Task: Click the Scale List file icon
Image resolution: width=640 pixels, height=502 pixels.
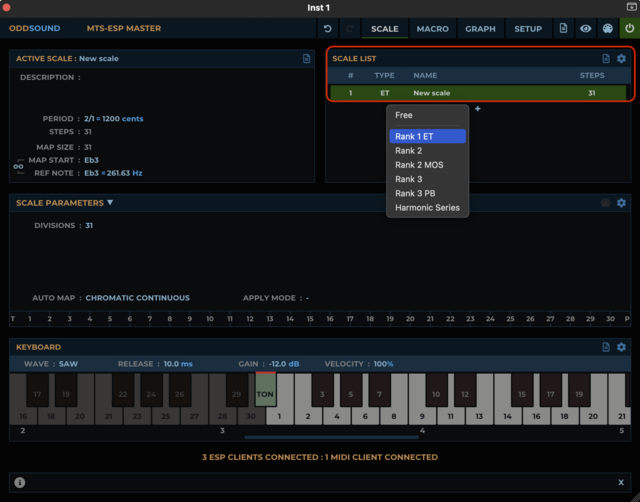Action: pos(606,58)
